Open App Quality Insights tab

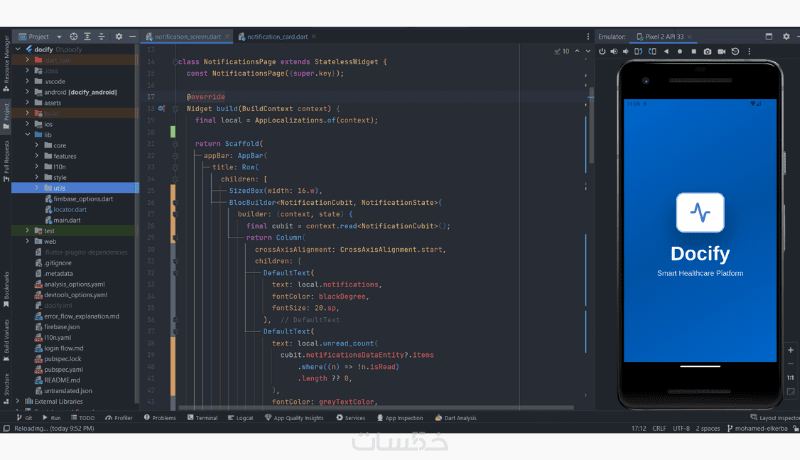pos(294,418)
